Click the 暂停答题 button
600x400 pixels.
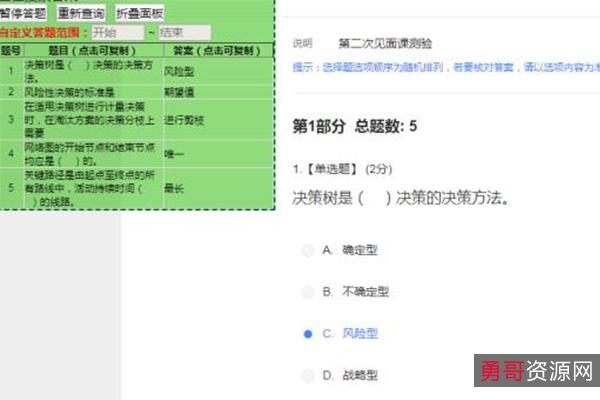[x=23, y=14]
